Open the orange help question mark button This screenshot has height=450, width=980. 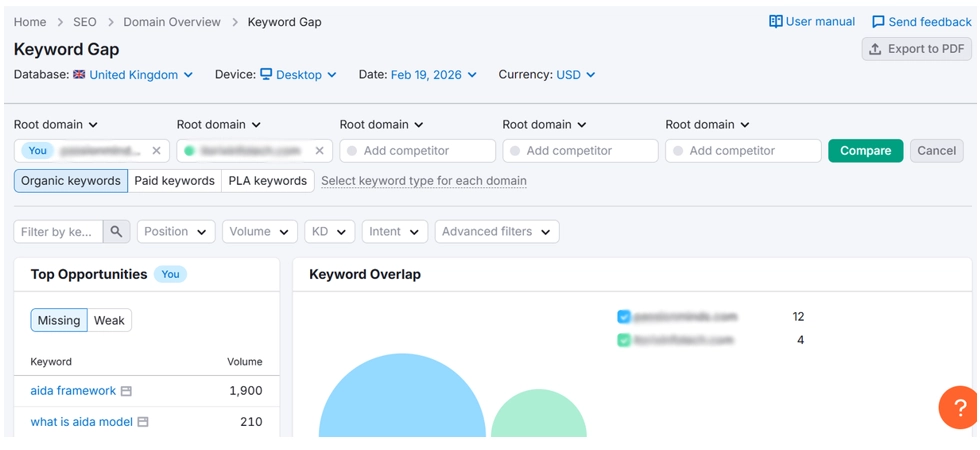959,408
